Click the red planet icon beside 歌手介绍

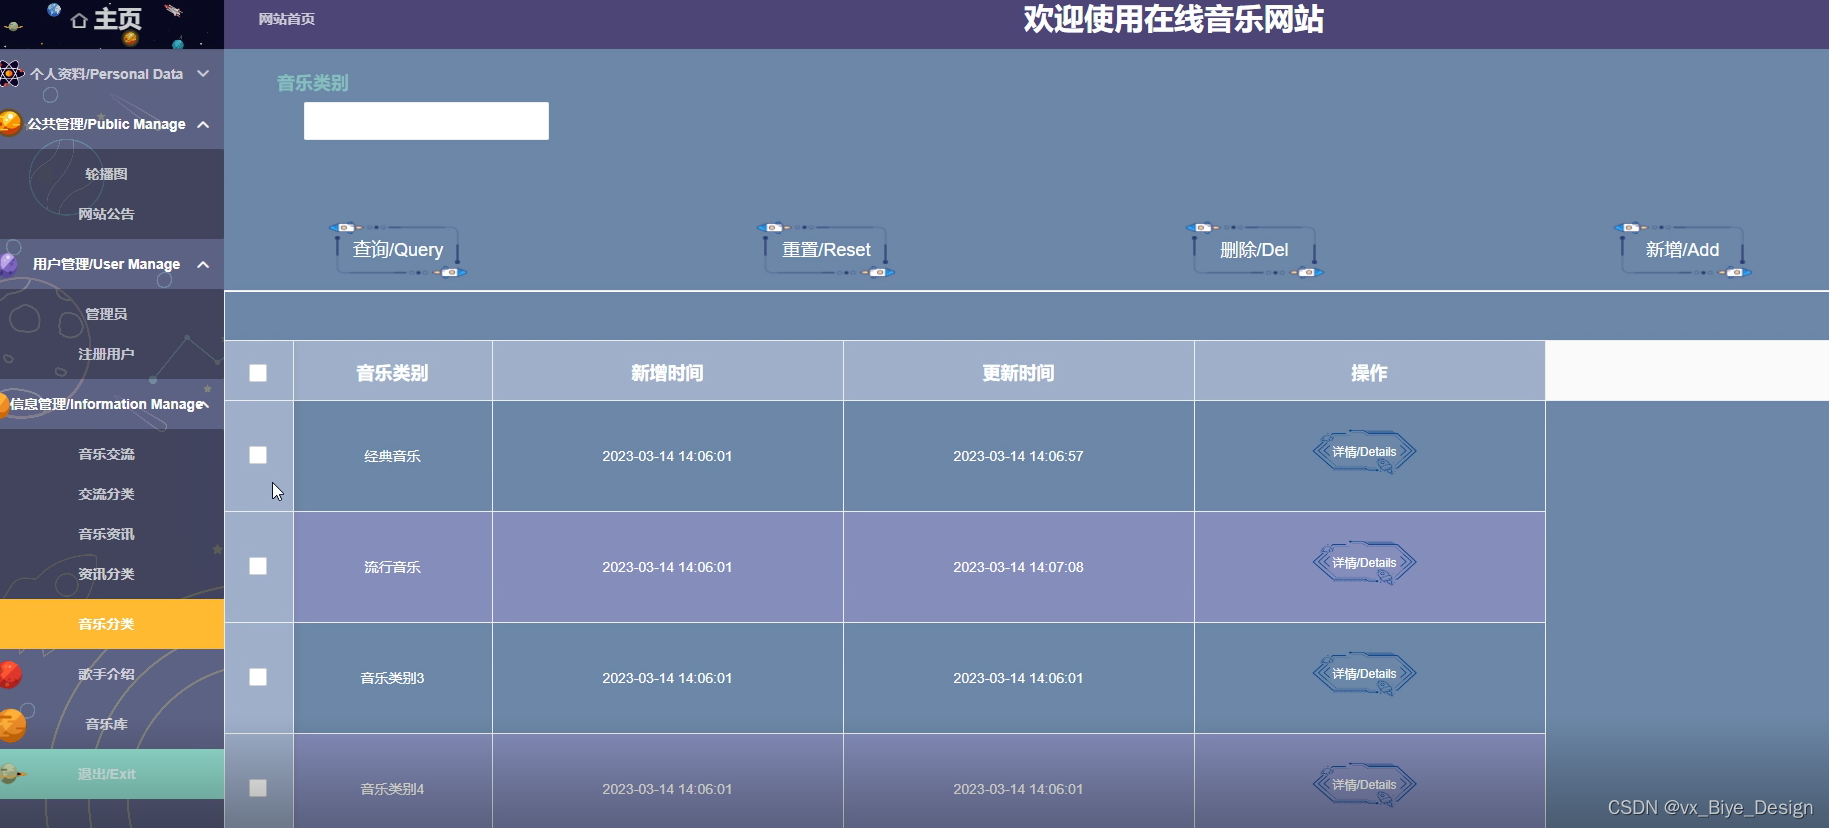(10, 674)
